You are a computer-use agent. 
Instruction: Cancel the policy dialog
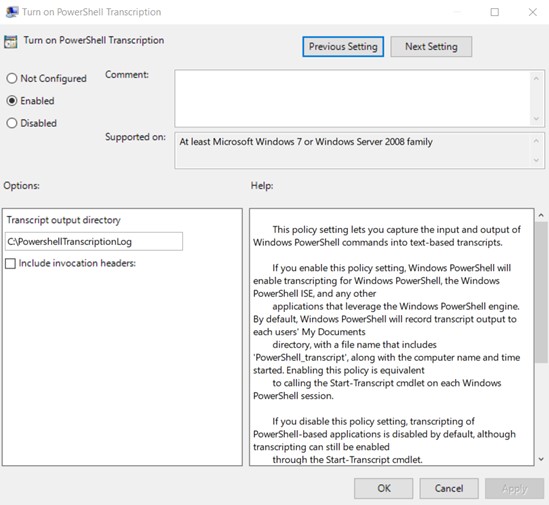[449, 488]
